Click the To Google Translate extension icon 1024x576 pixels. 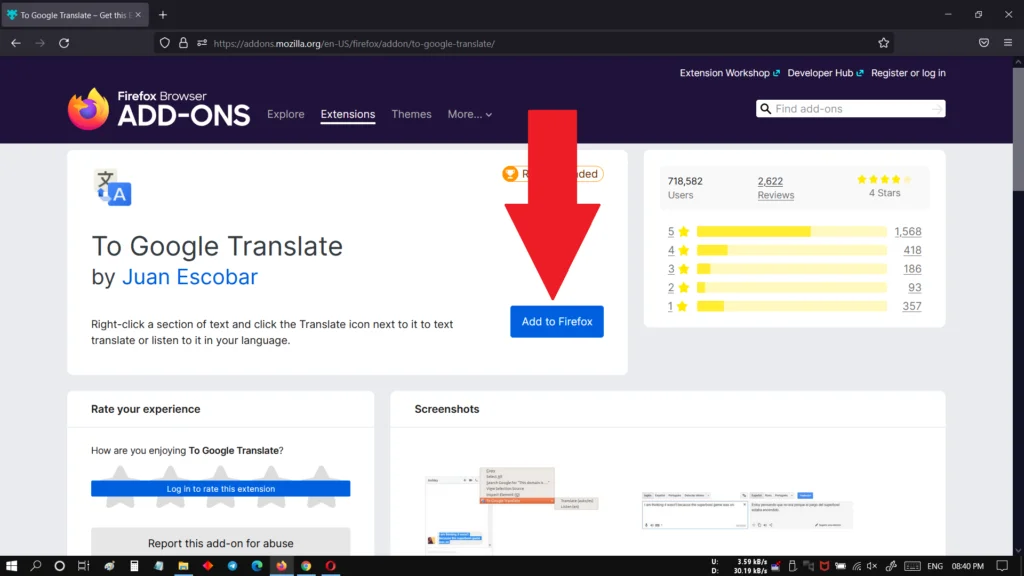(x=113, y=188)
